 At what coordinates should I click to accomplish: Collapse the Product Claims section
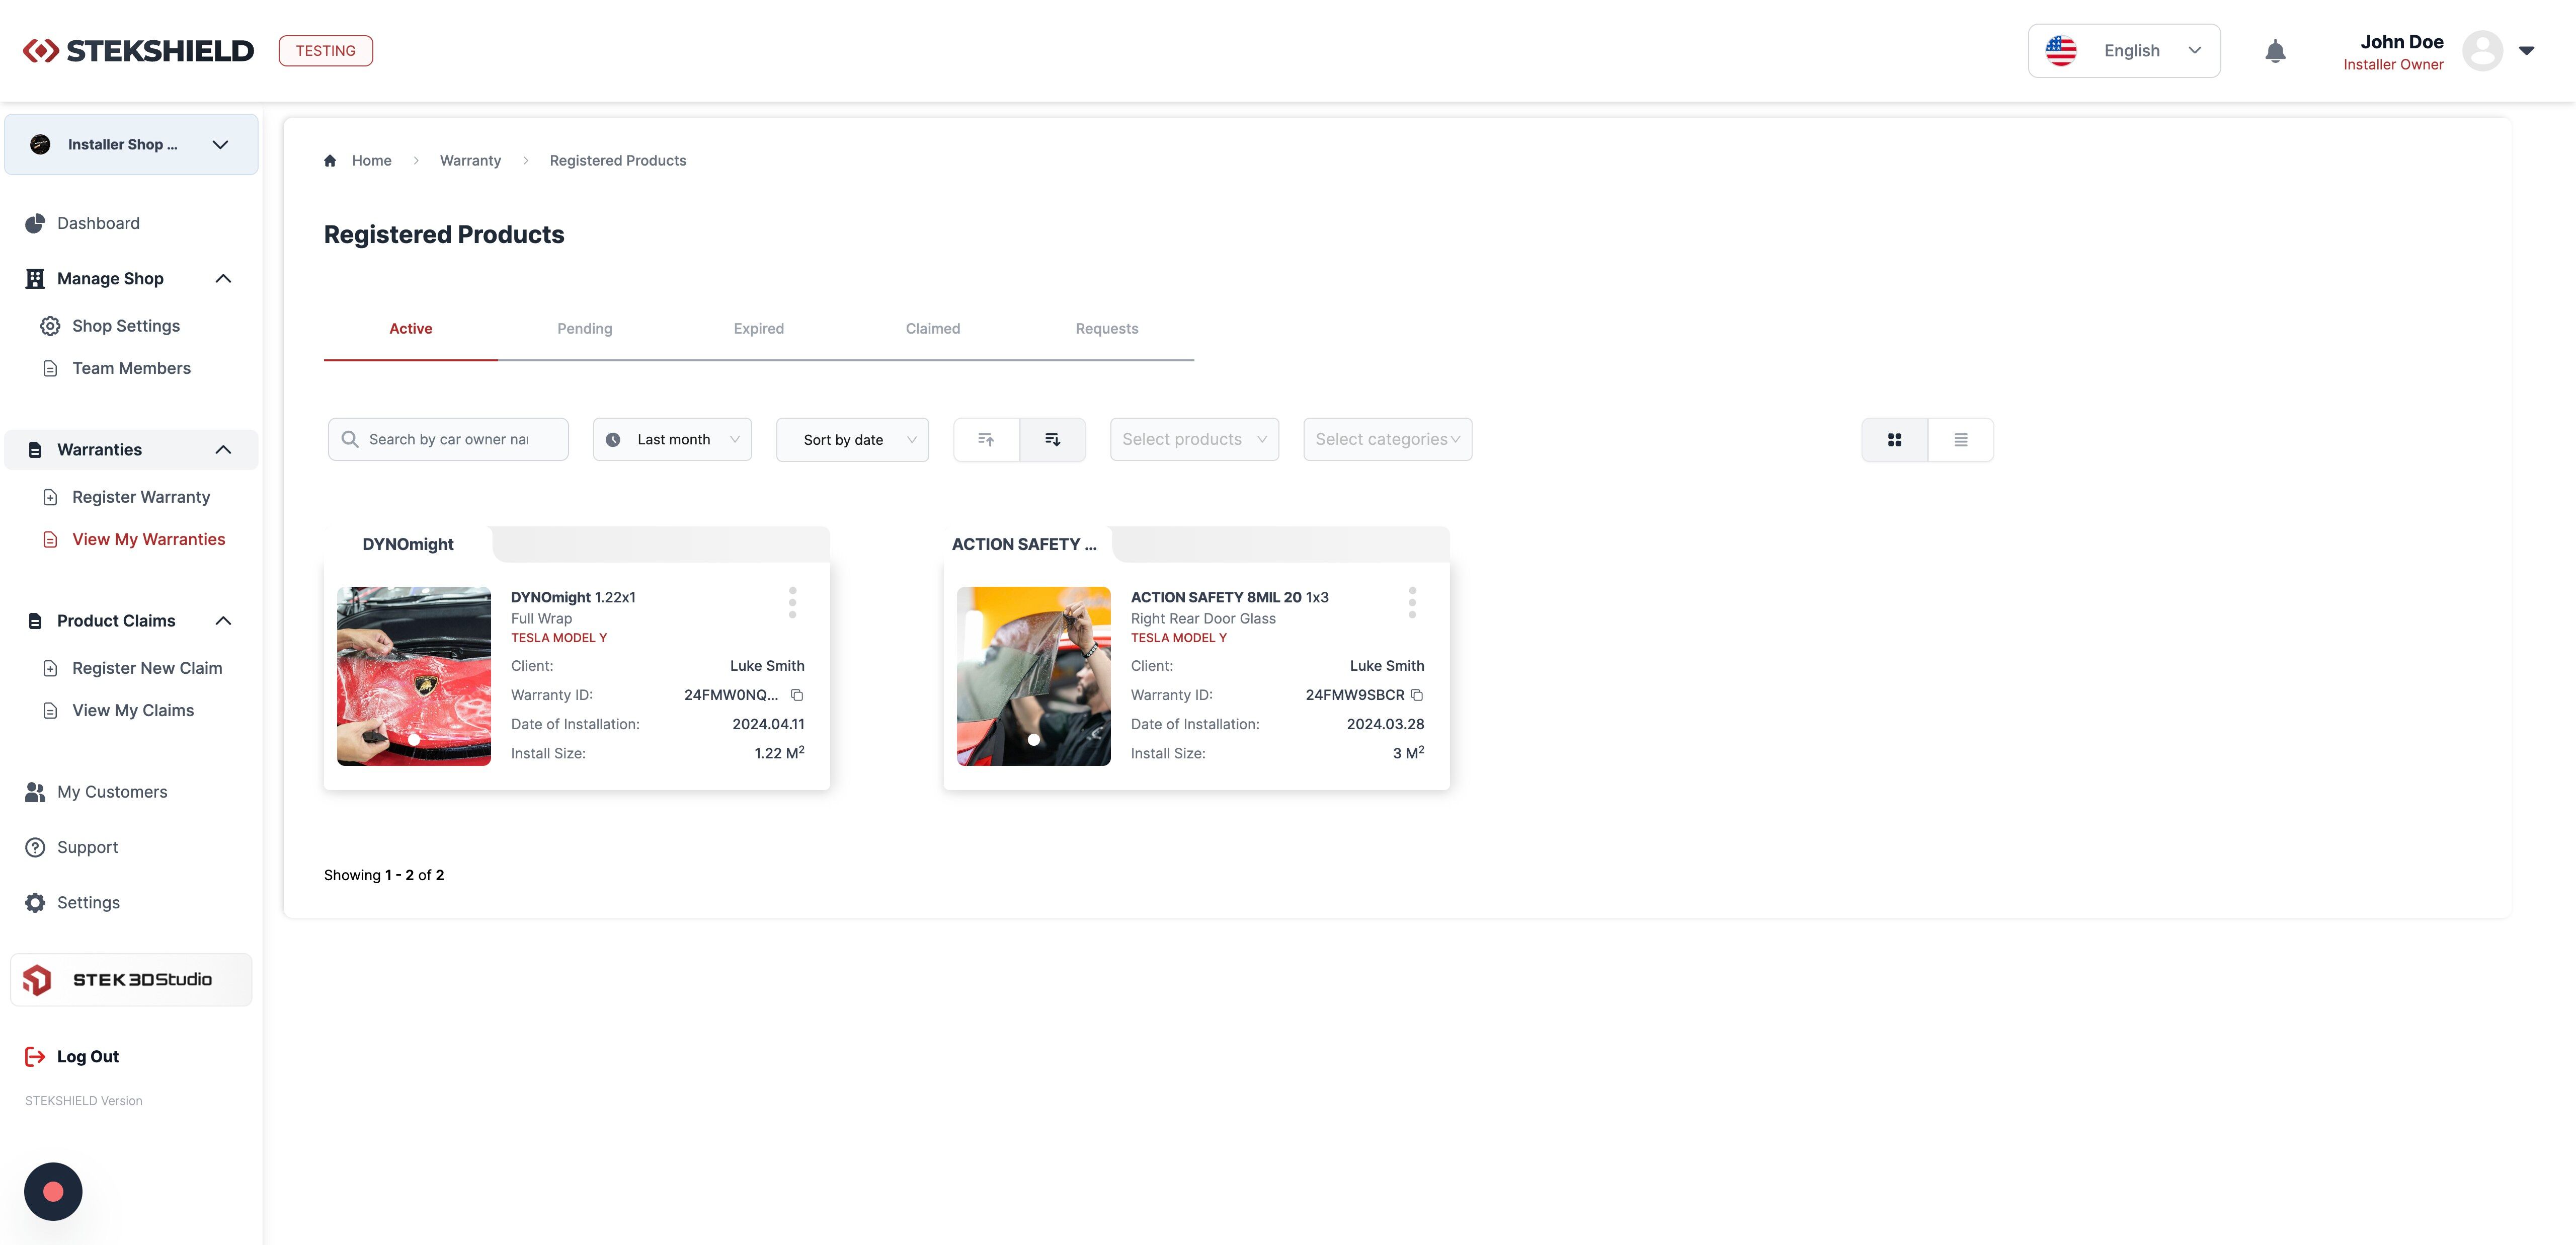pyautogui.click(x=223, y=621)
